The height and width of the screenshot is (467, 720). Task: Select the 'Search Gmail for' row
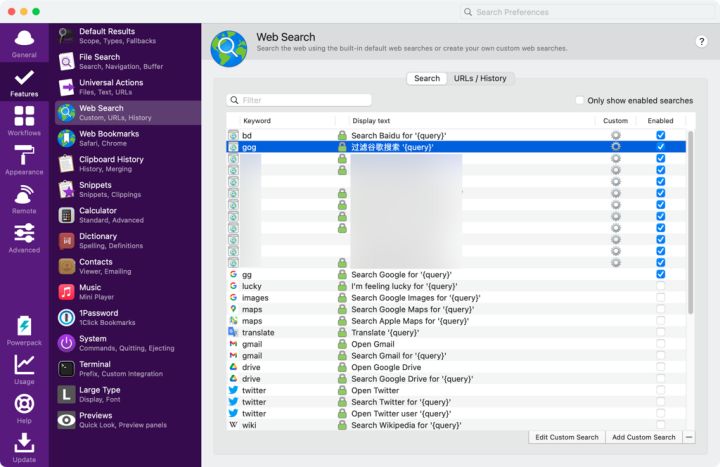(x=456, y=355)
